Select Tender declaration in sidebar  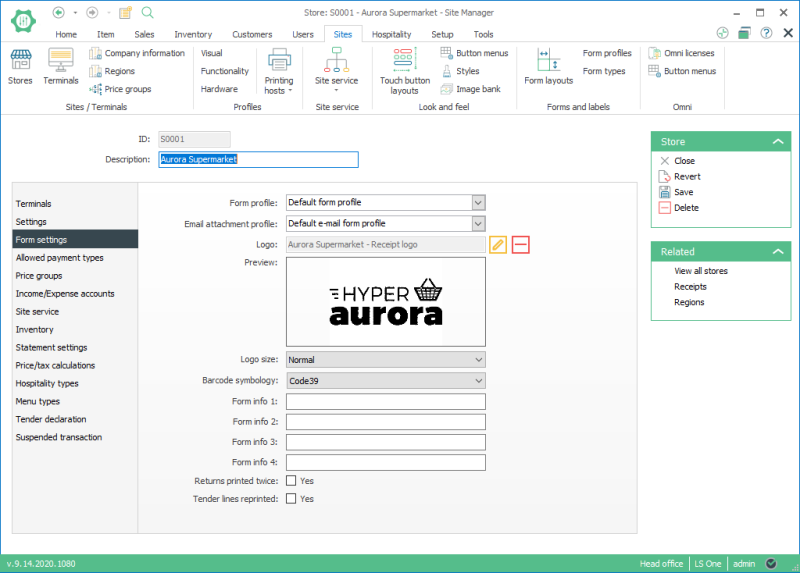pyautogui.click(x=75, y=419)
